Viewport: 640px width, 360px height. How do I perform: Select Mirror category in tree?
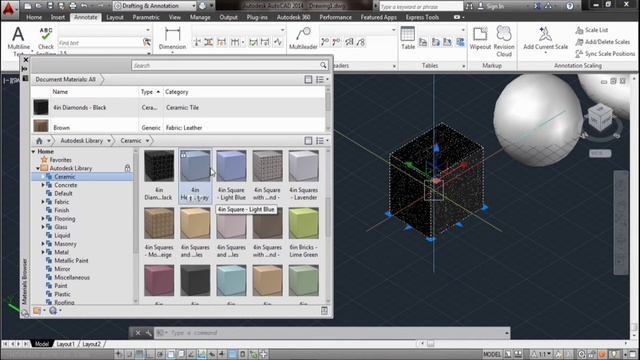click(x=62, y=269)
